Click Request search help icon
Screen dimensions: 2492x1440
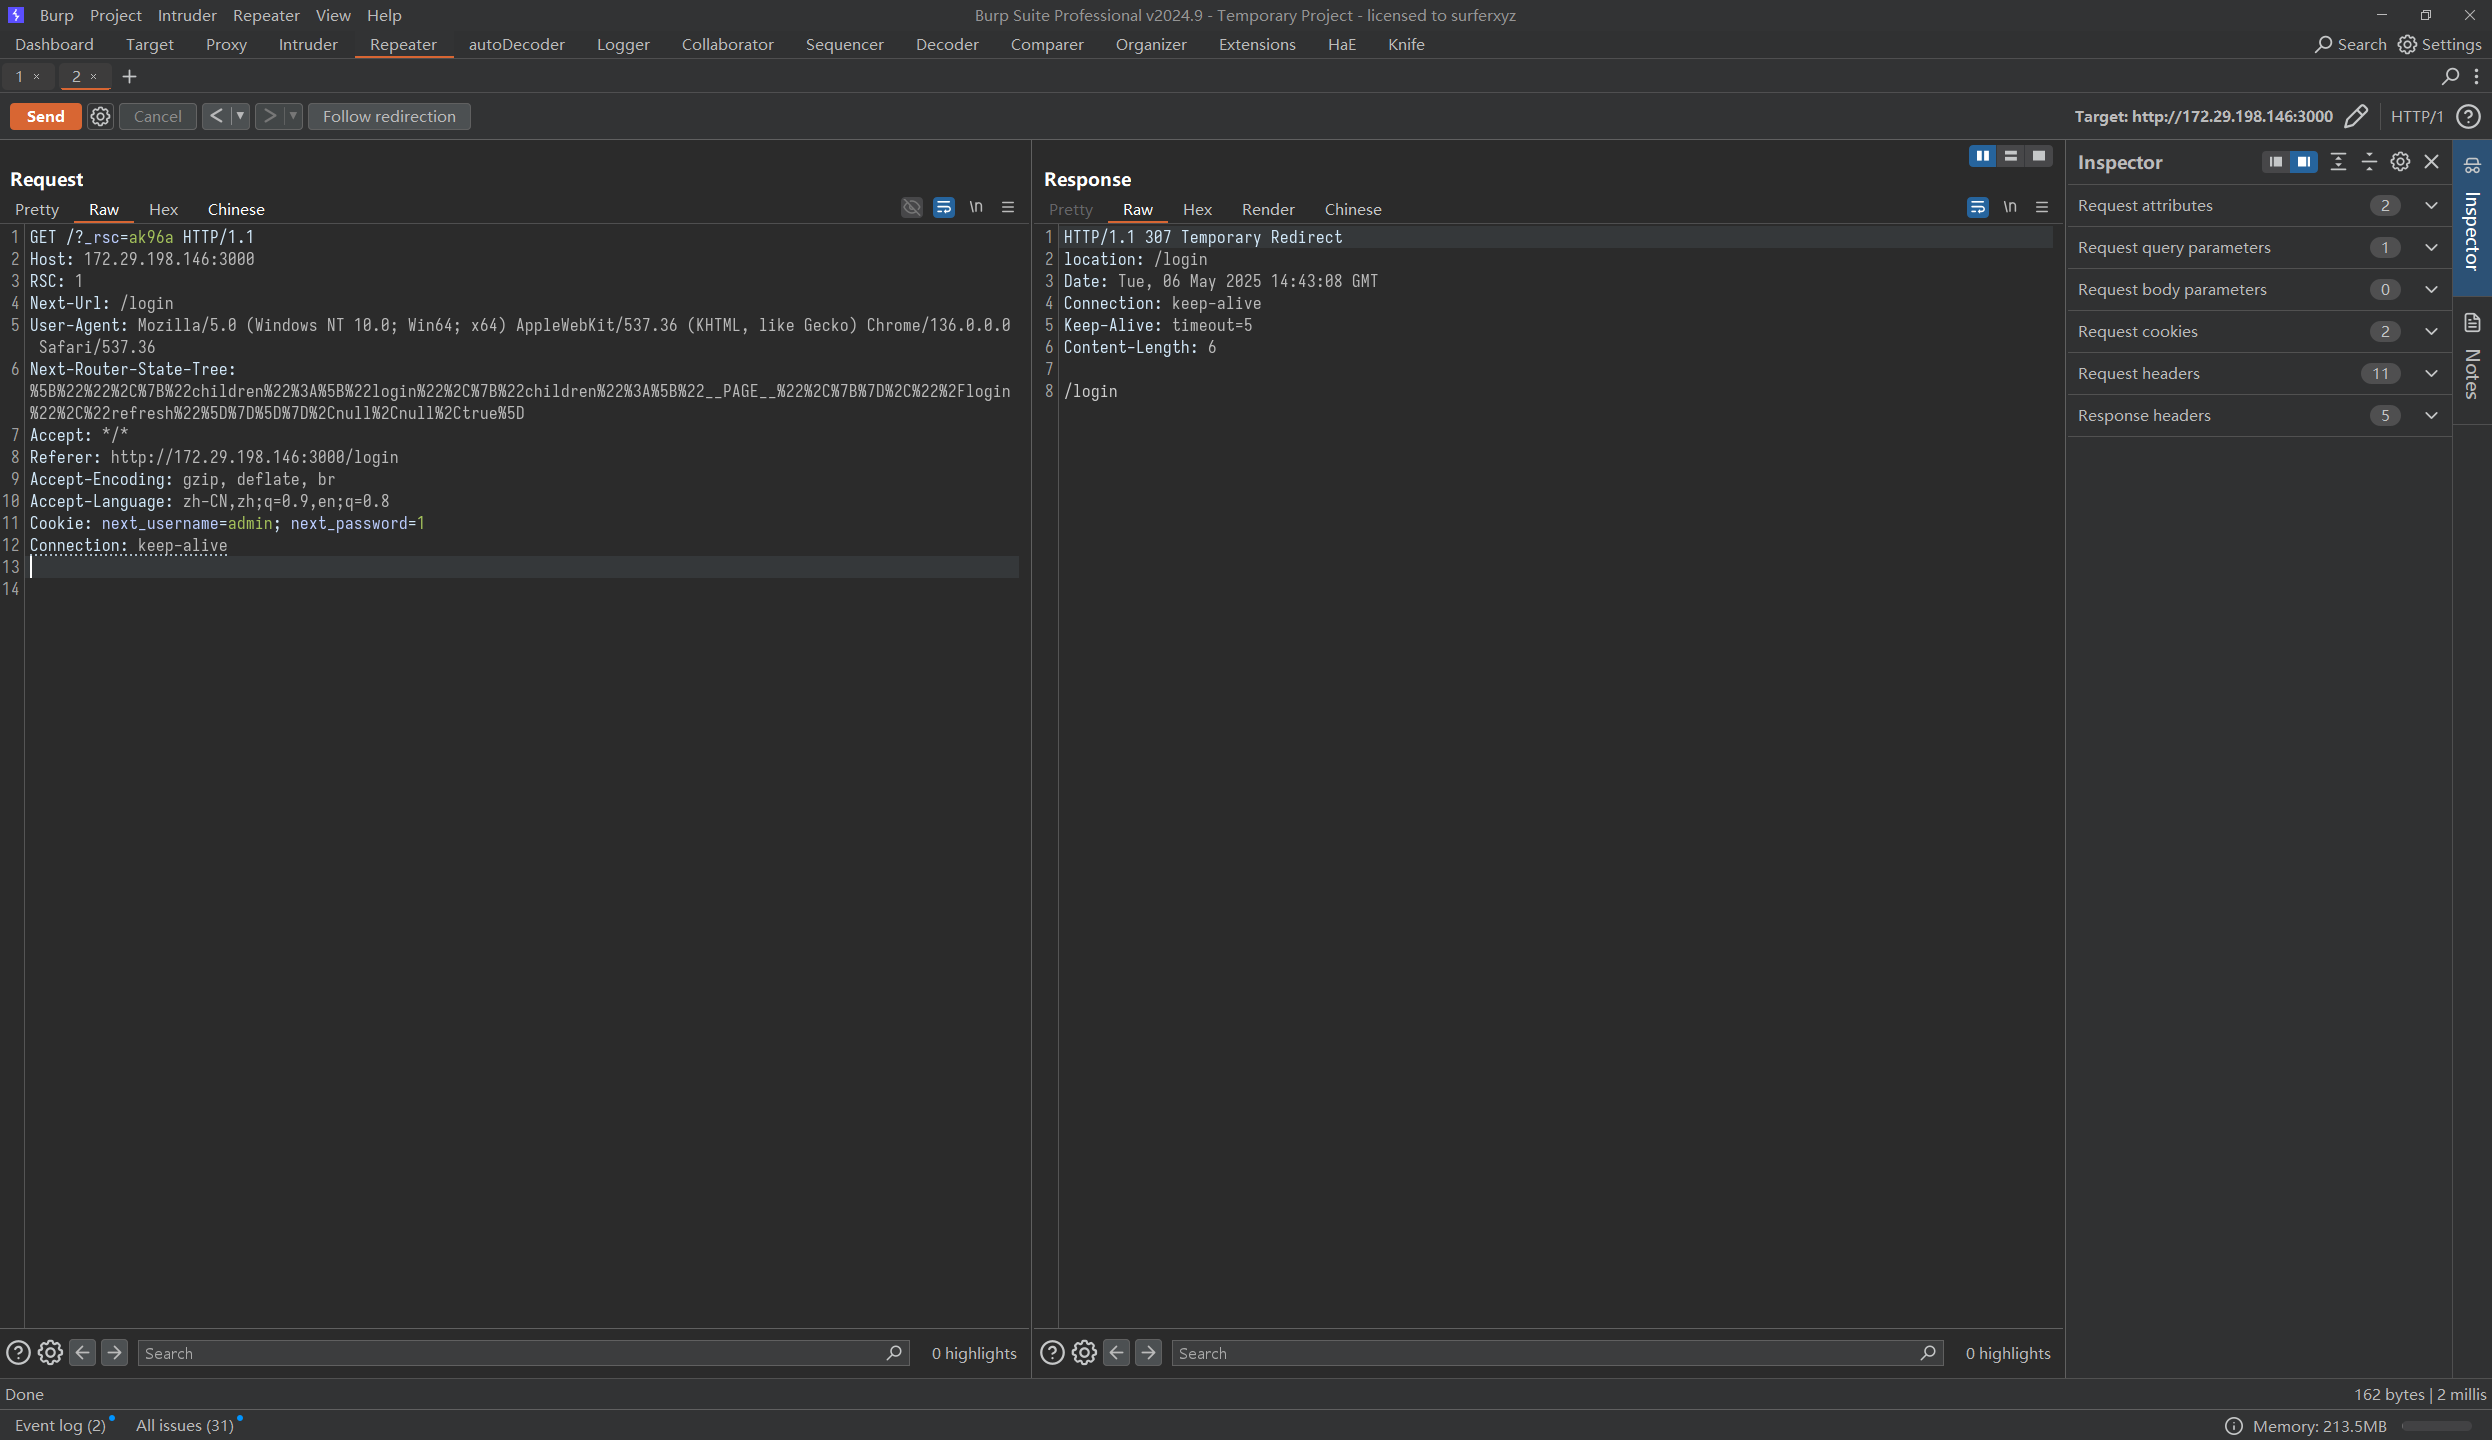click(18, 1353)
